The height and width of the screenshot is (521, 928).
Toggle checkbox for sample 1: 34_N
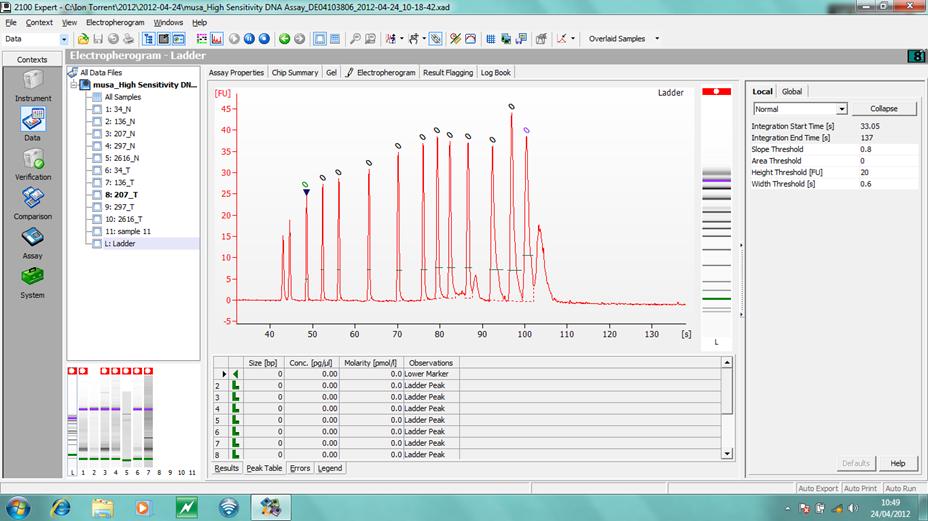click(x=97, y=109)
